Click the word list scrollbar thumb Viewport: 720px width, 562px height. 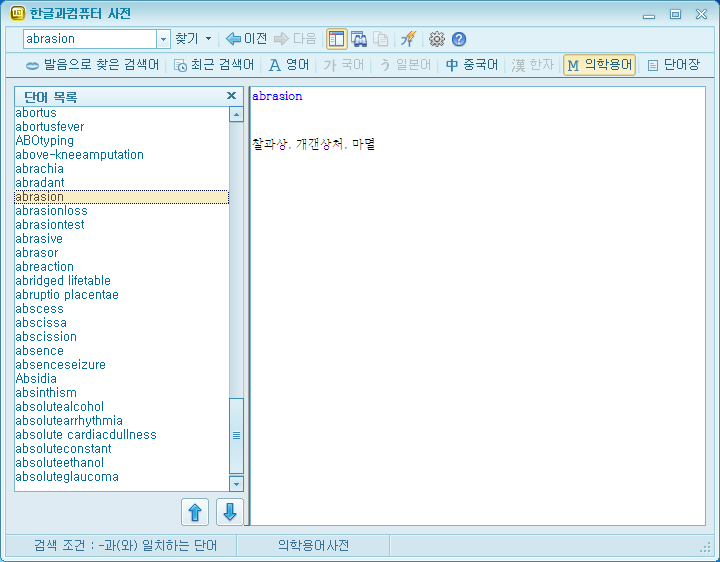point(236,435)
